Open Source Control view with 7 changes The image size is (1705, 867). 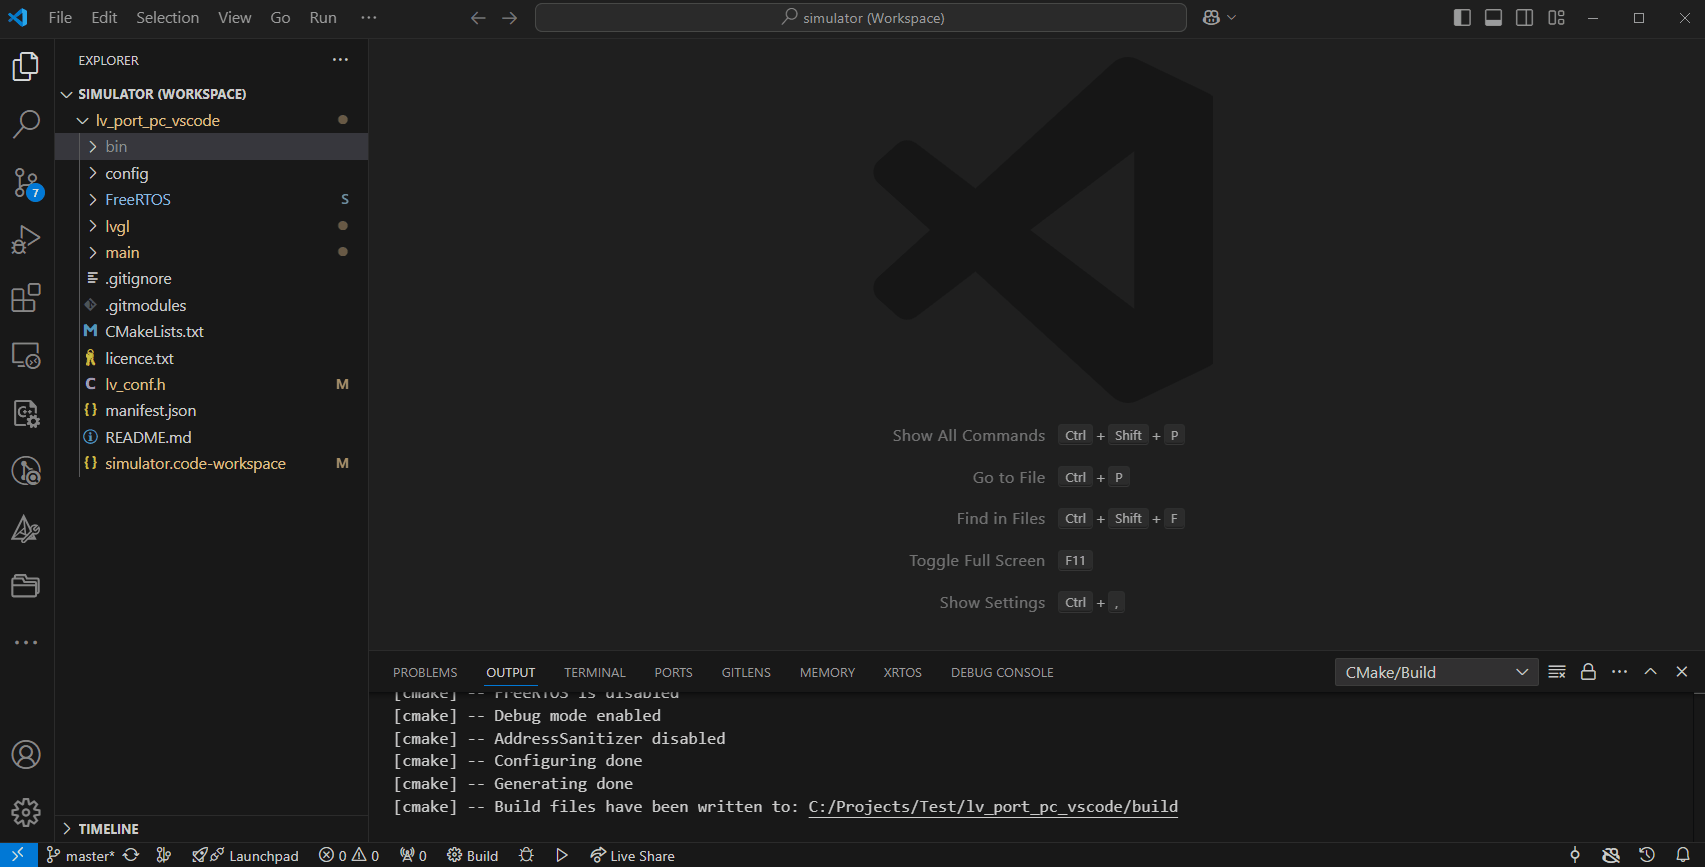(x=26, y=183)
